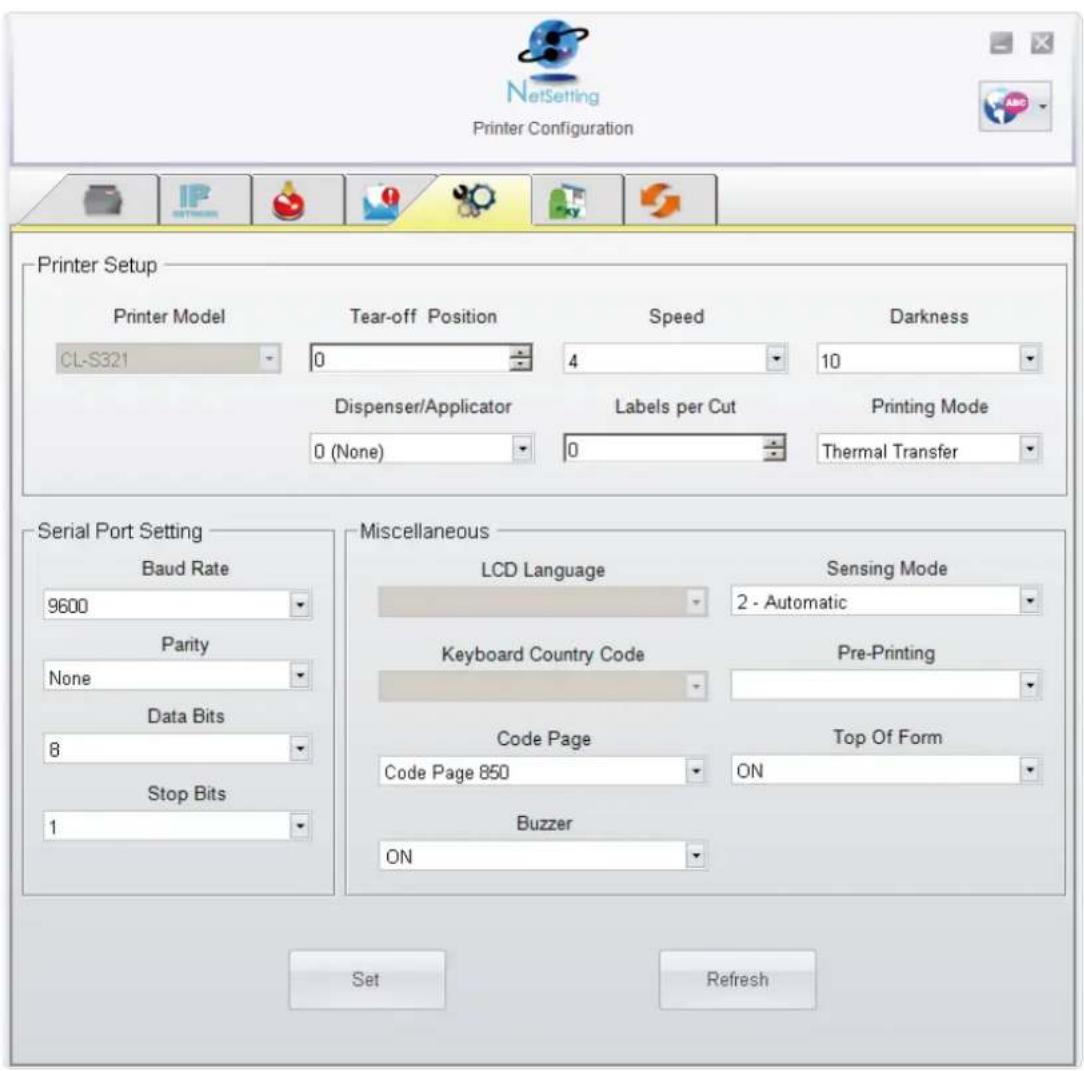1084x1071 pixels.
Task: Open the Printing Mode dropdown
Action: point(1030,449)
